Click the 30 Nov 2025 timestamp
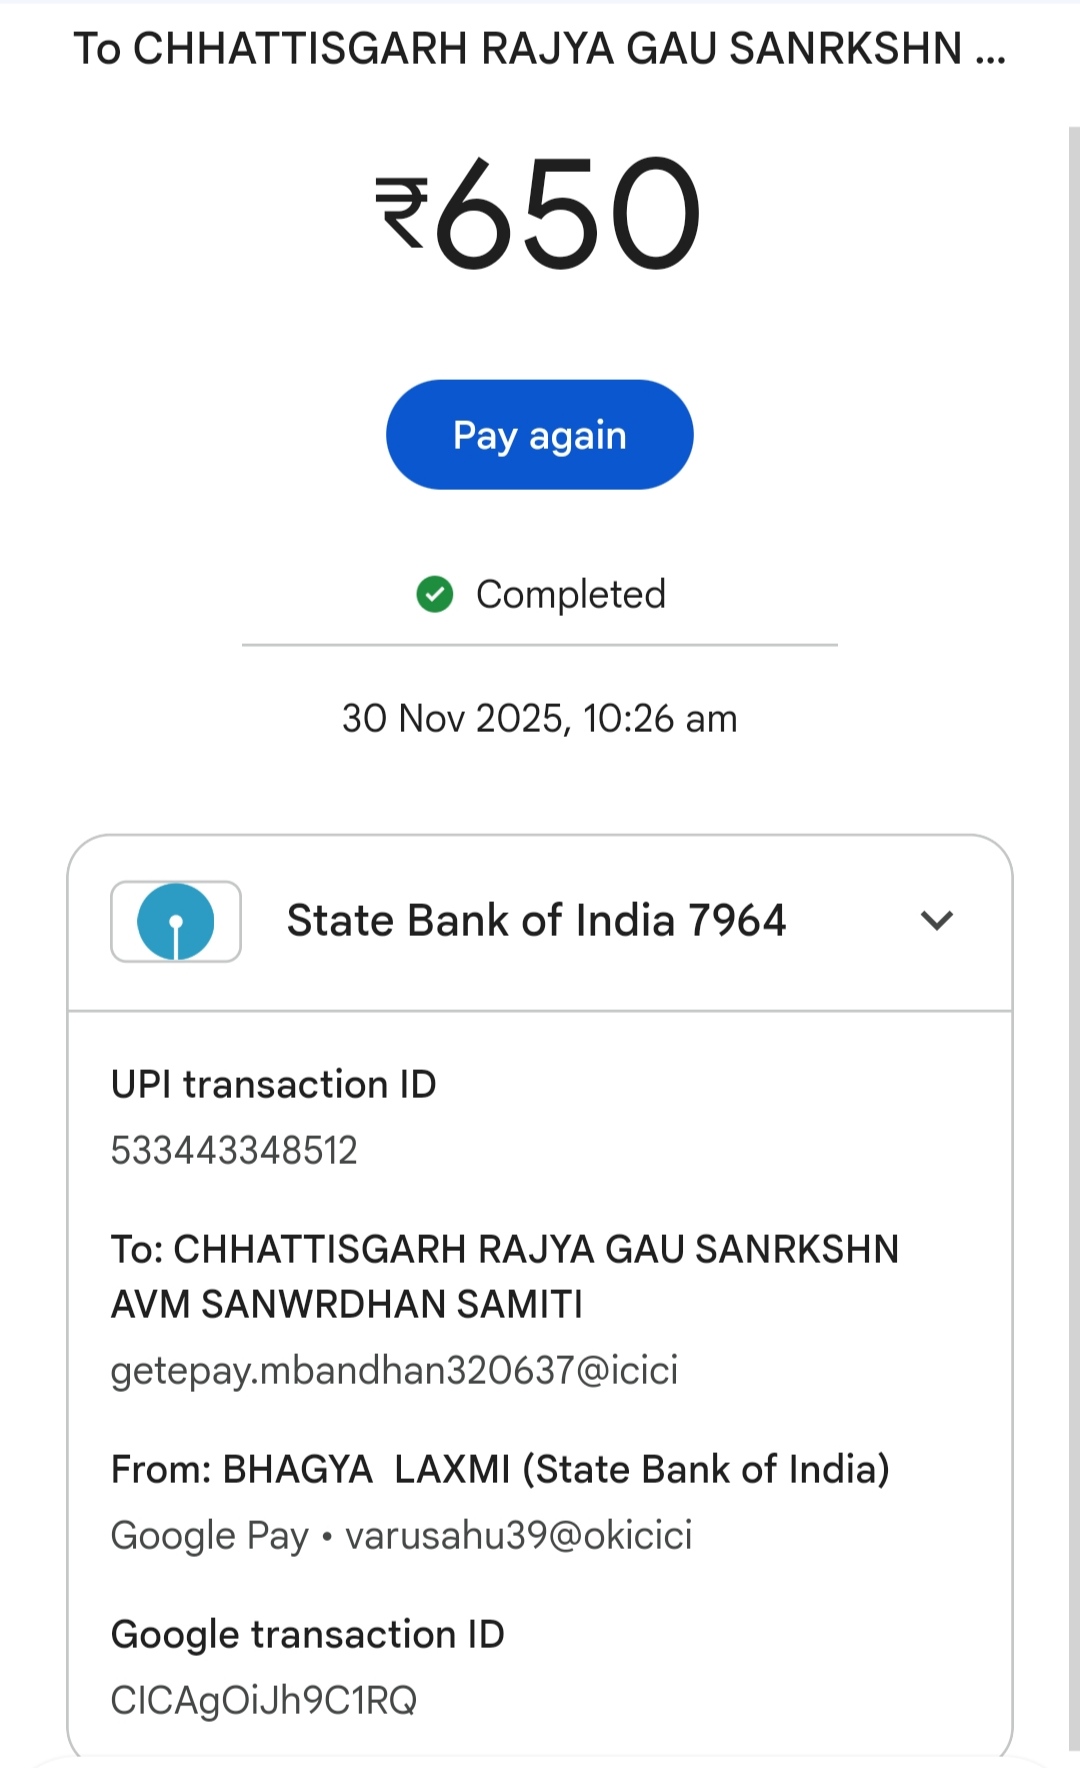Image resolution: width=1080 pixels, height=1768 pixels. [540, 719]
